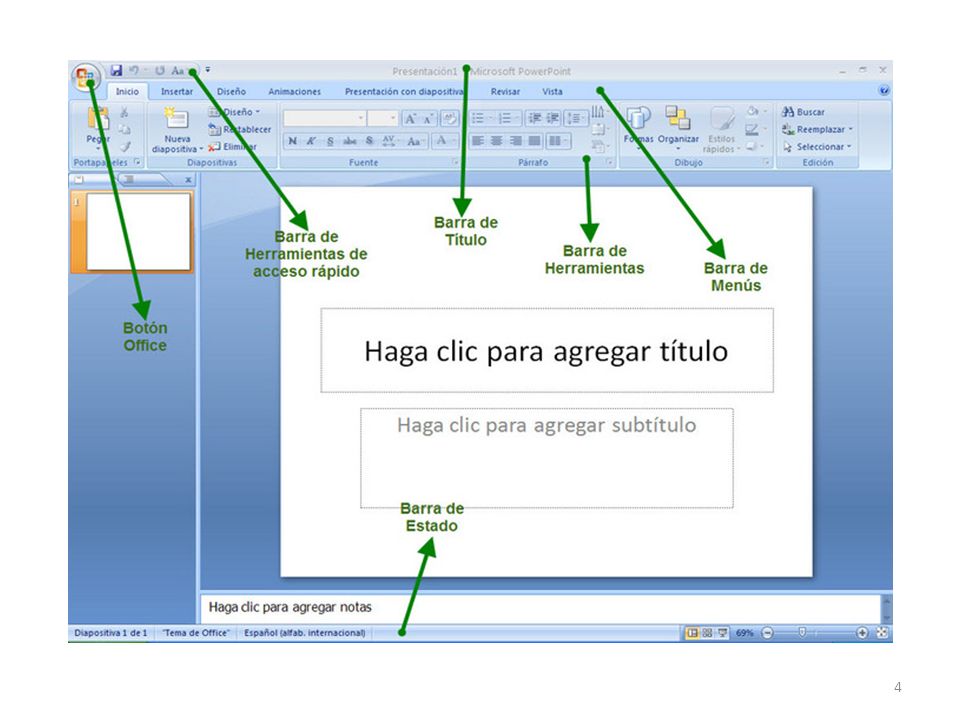Open the Portapapeles dialog launcher

pos(138,162)
